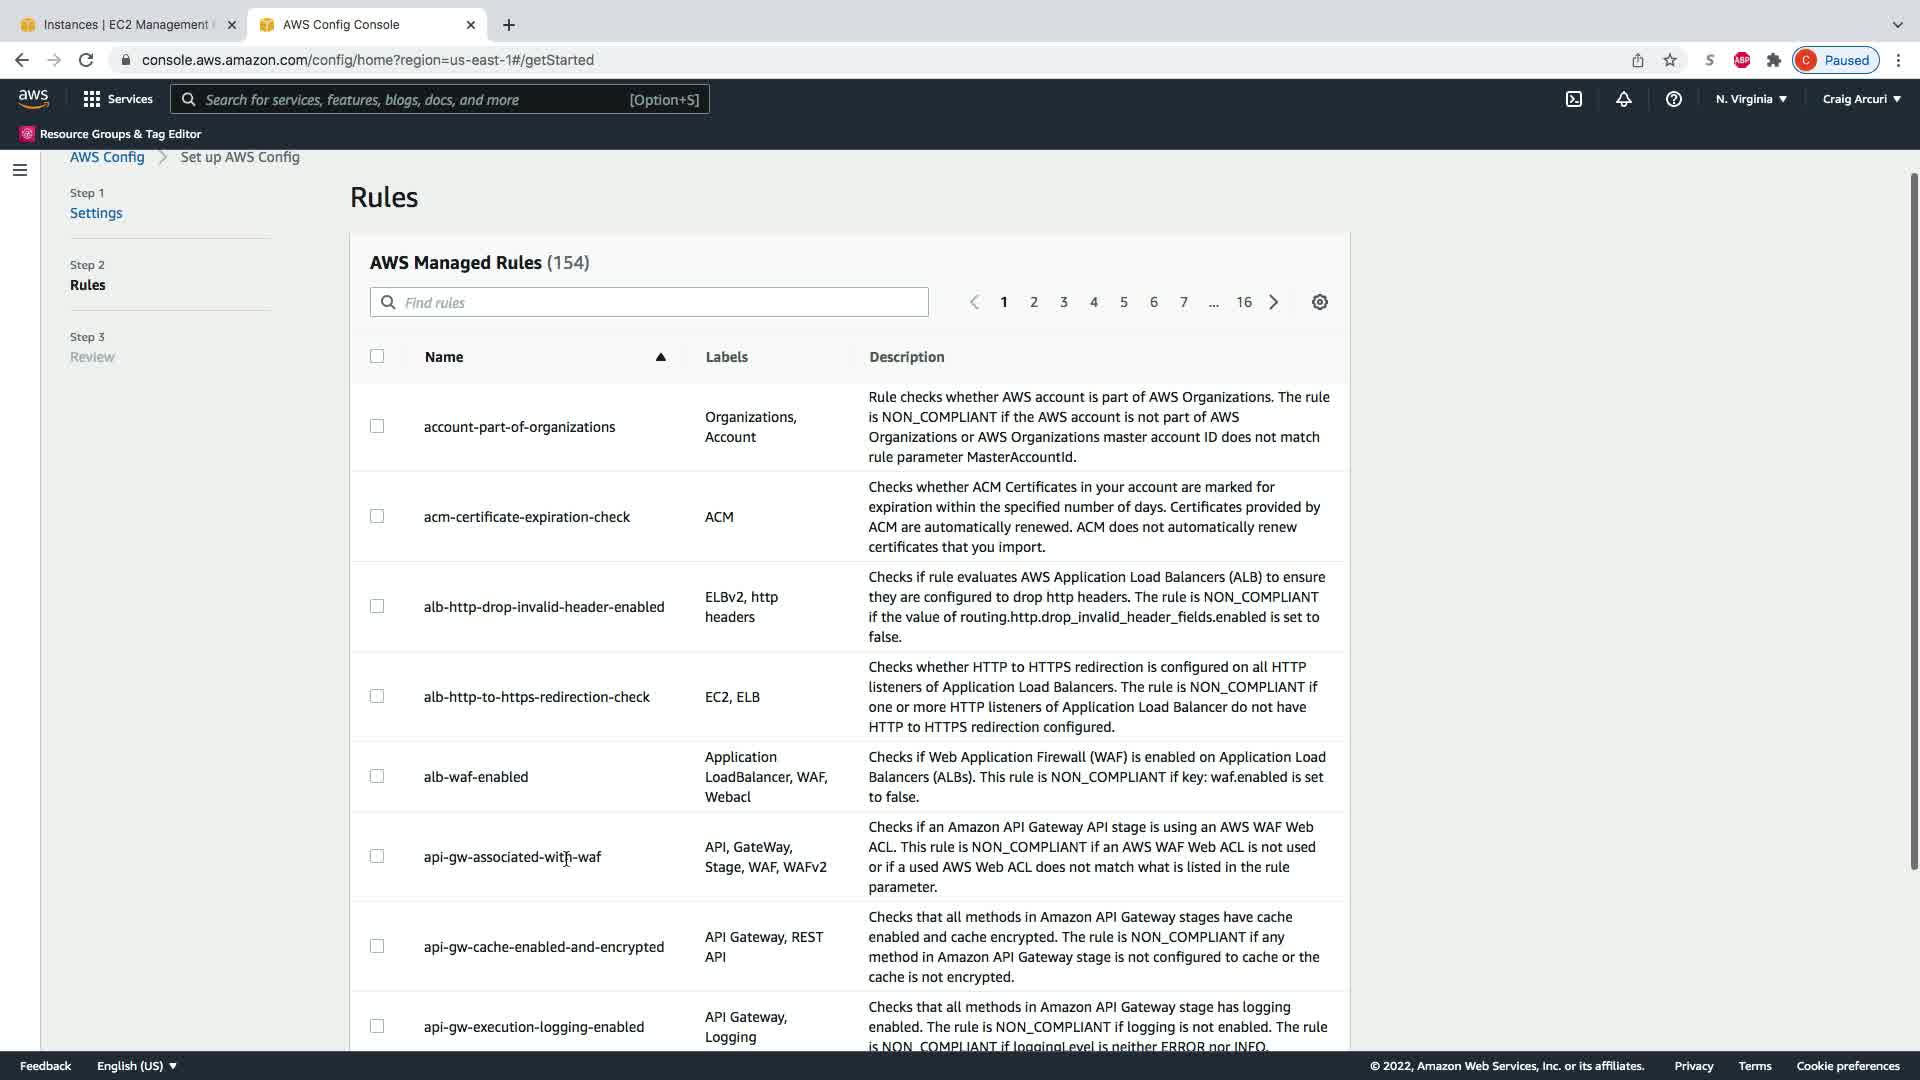Check the alb-waf-enabled rule
The width and height of the screenshot is (1920, 1080).
(377, 776)
